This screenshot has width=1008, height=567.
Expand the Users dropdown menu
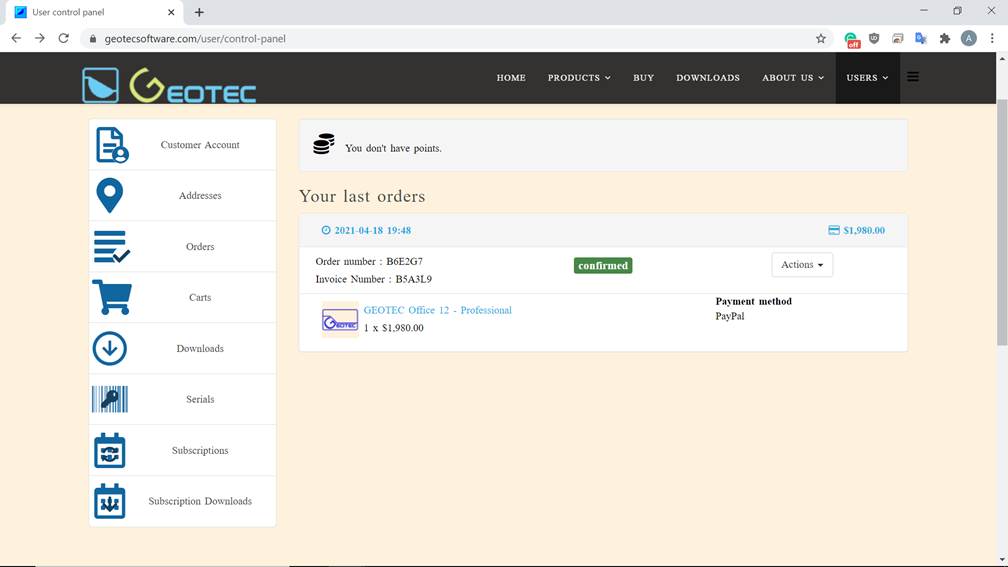pyautogui.click(x=867, y=78)
